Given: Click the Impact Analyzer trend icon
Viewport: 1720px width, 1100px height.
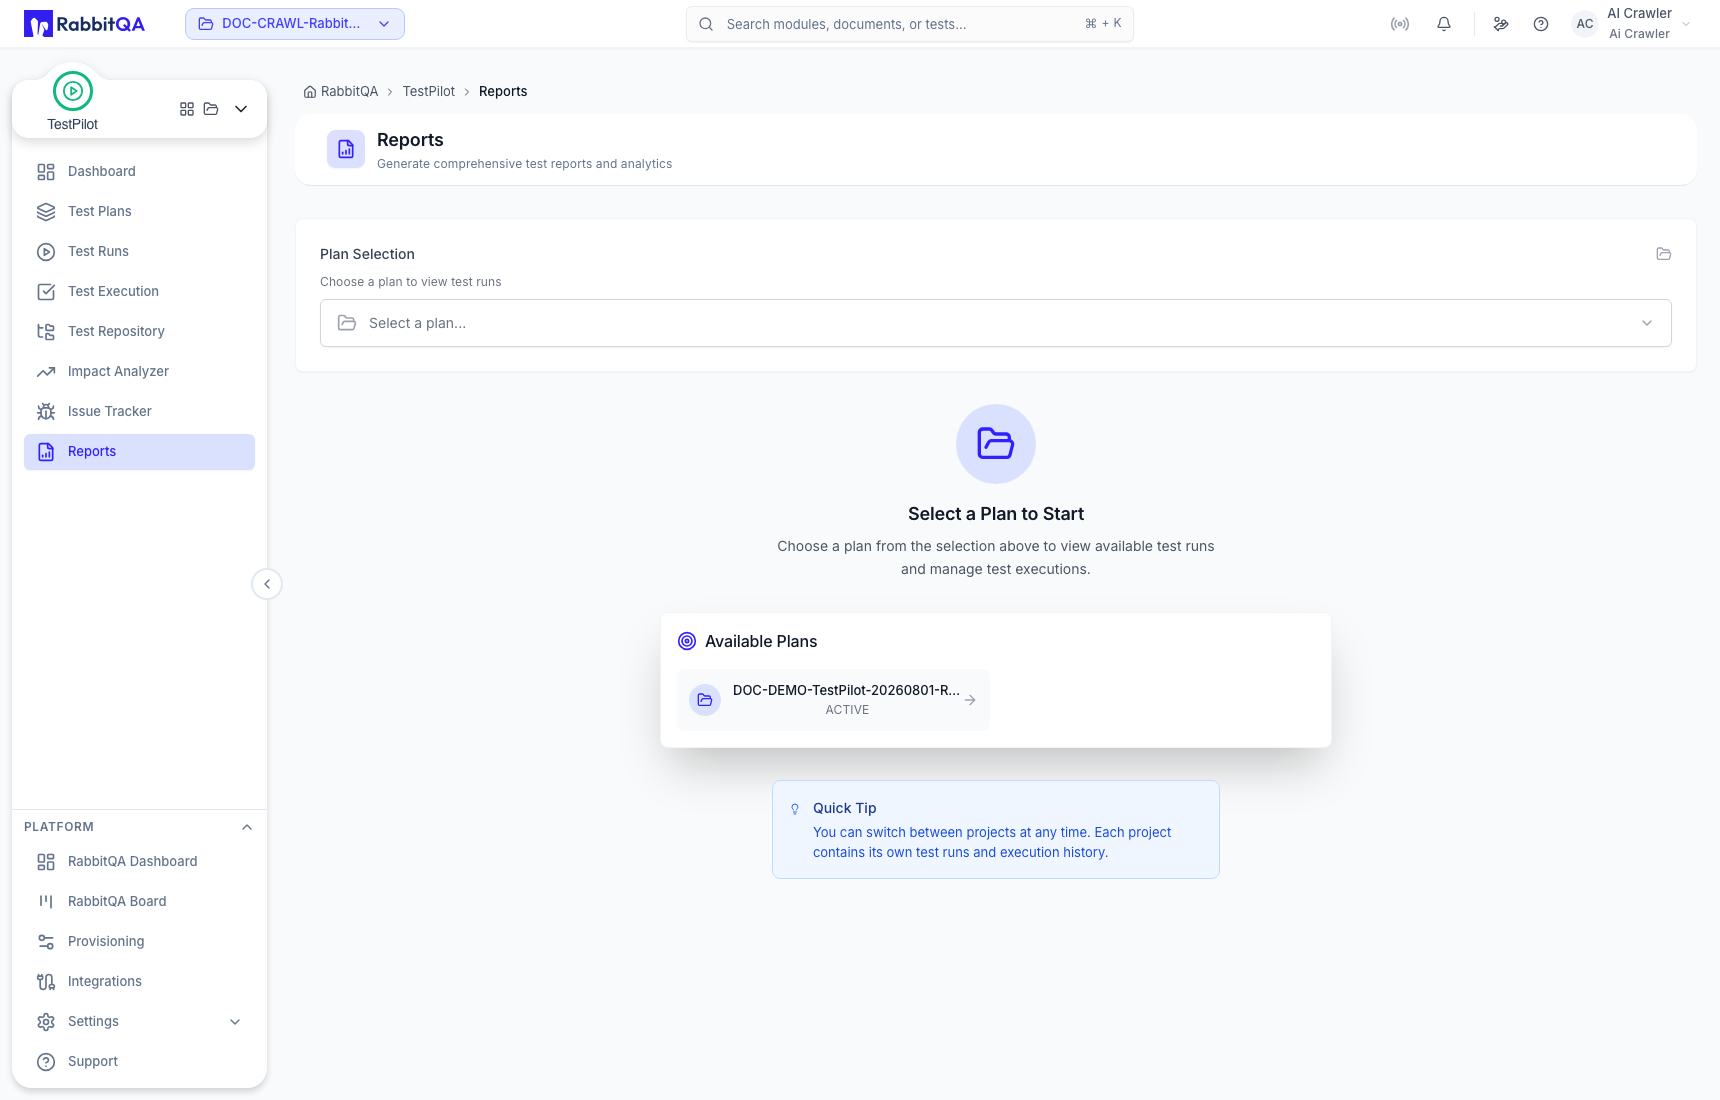Looking at the screenshot, I should (x=46, y=372).
